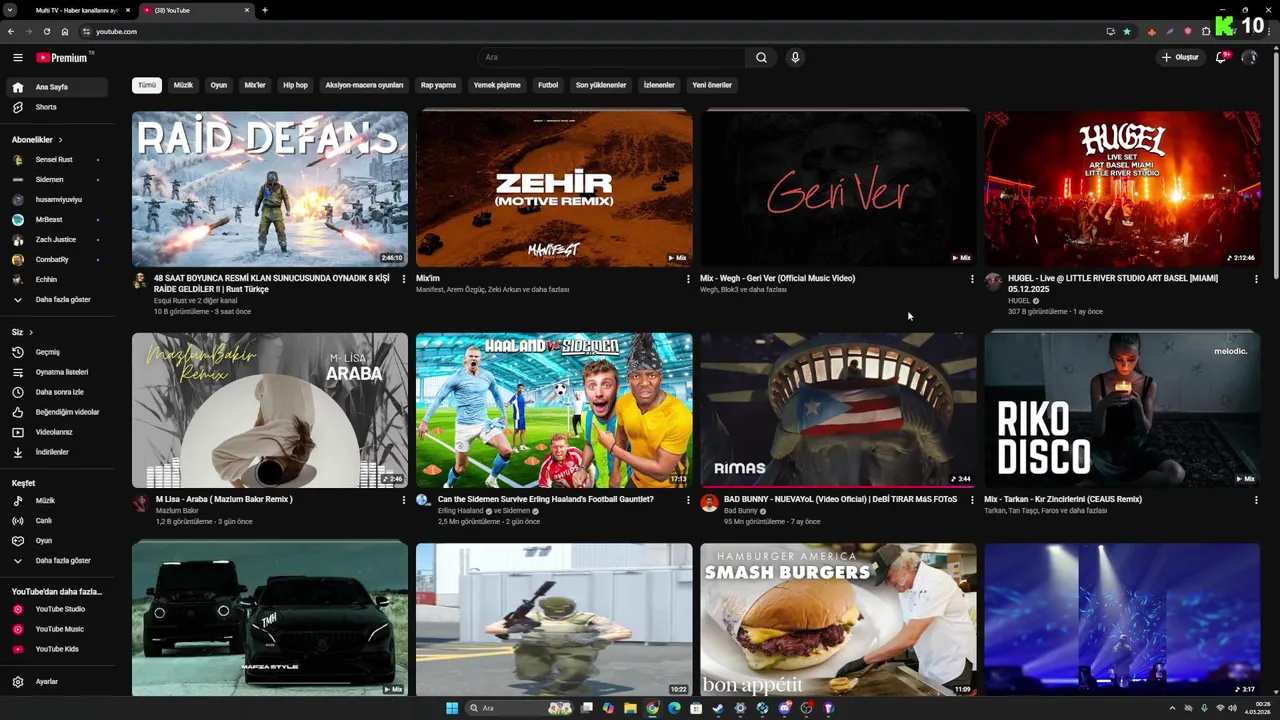Screen dimensions: 1280x720
Task: Click the browser home button
Action: [x=65, y=31]
